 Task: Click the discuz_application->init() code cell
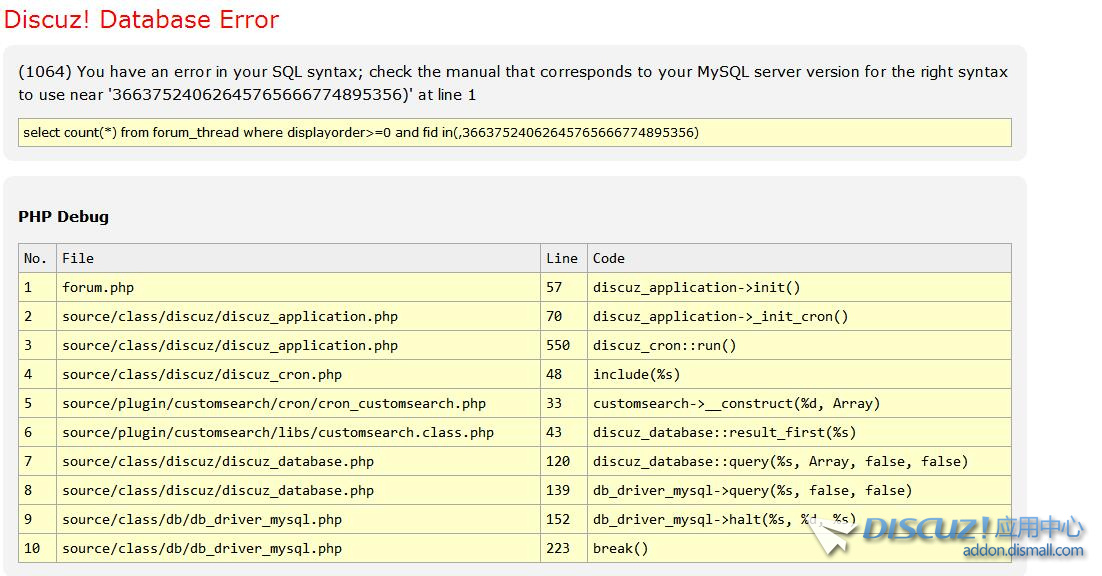coord(696,287)
